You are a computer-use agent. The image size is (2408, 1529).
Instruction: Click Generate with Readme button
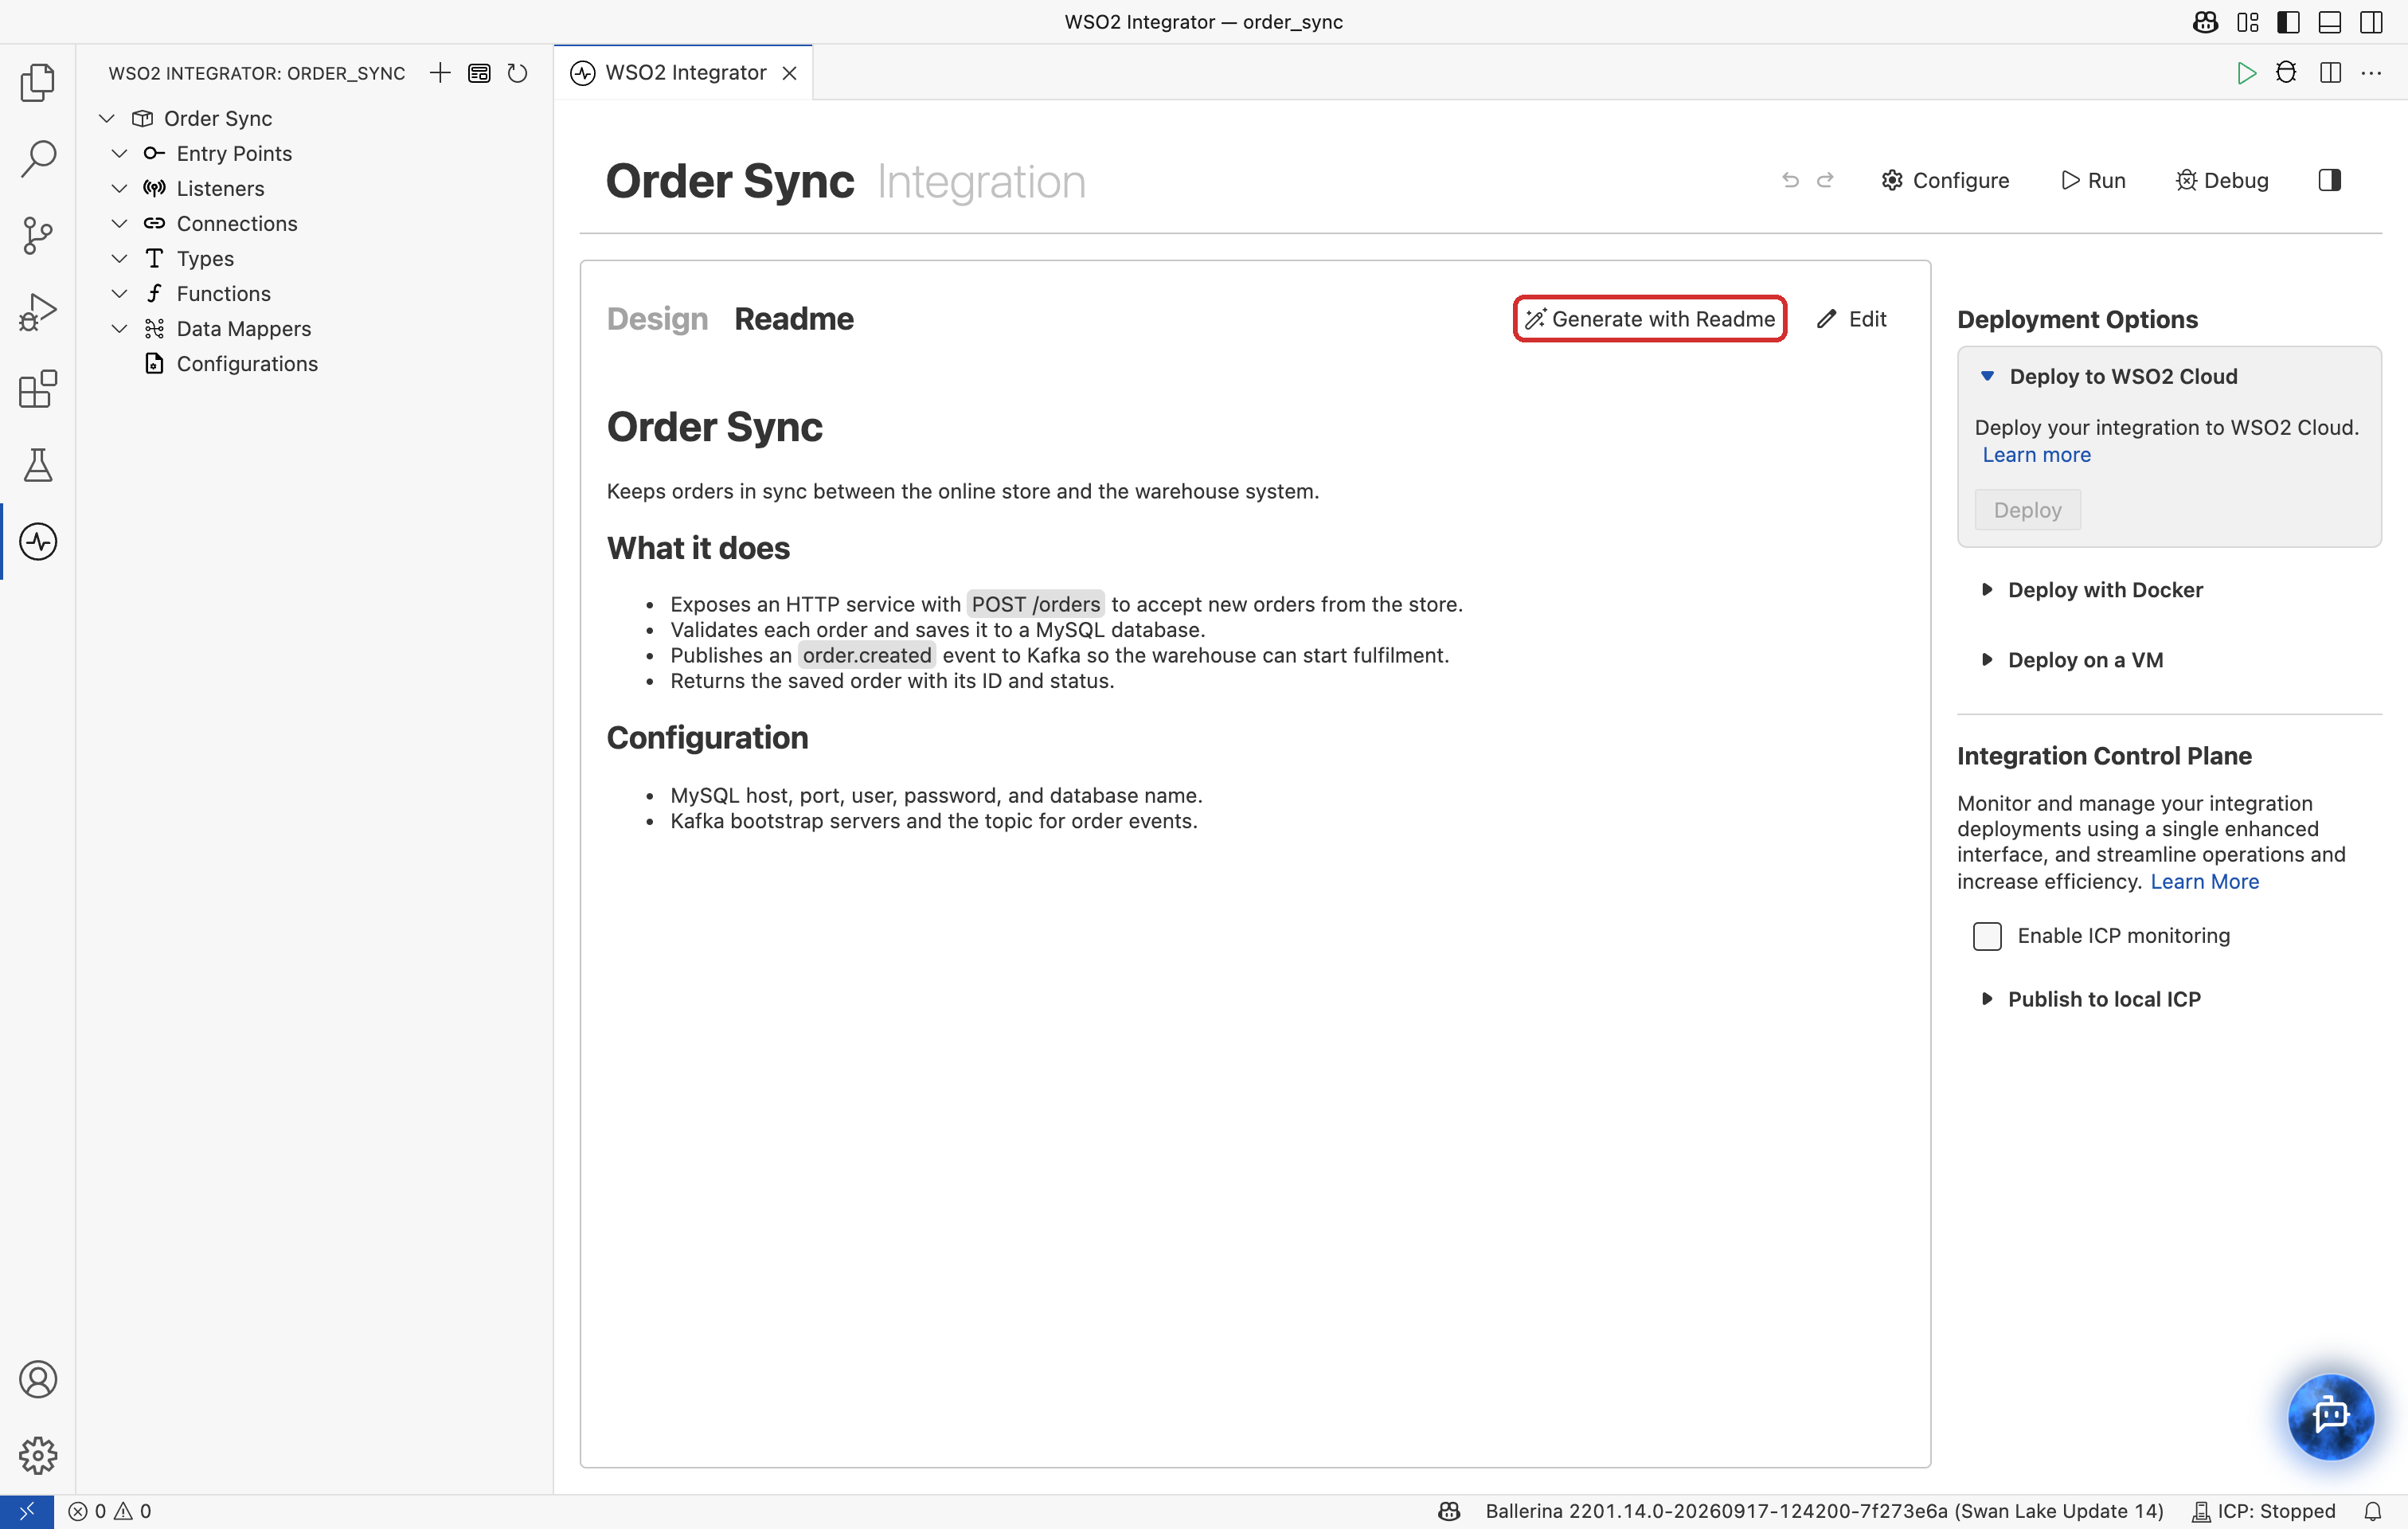(x=1650, y=319)
